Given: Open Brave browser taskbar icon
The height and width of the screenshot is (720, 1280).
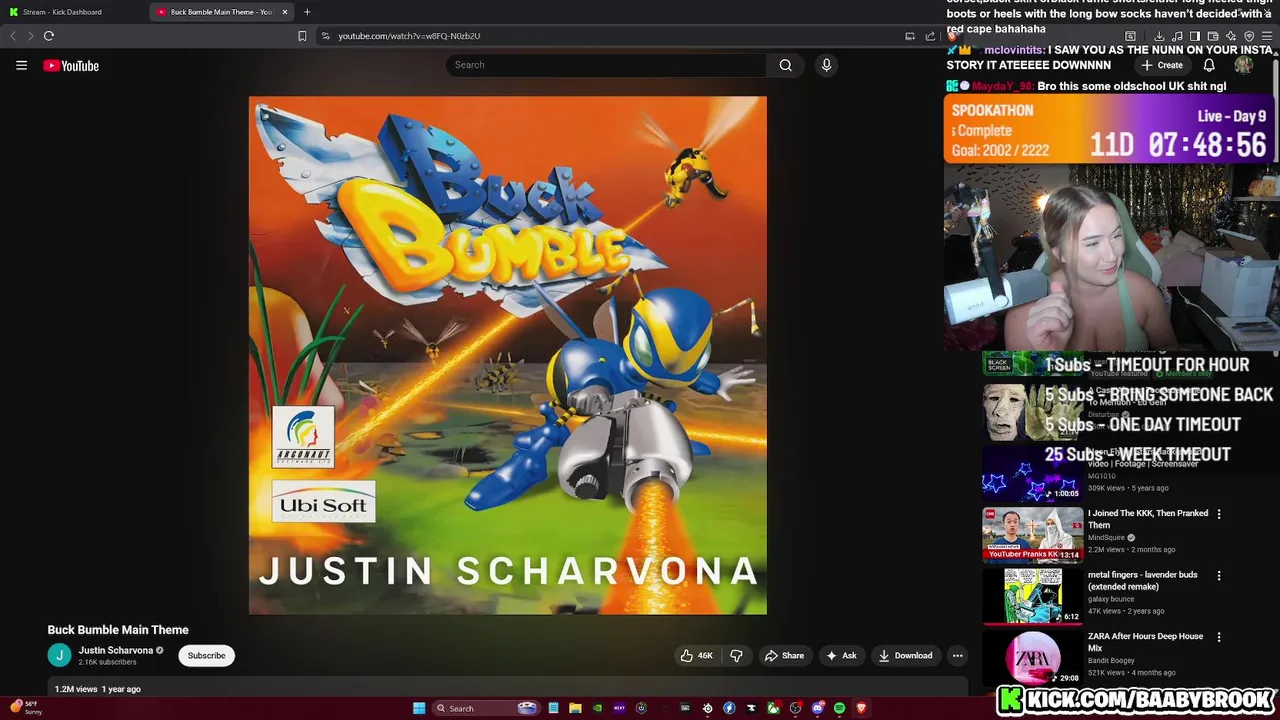Looking at the screenshot, I should [x=861, y=708].
